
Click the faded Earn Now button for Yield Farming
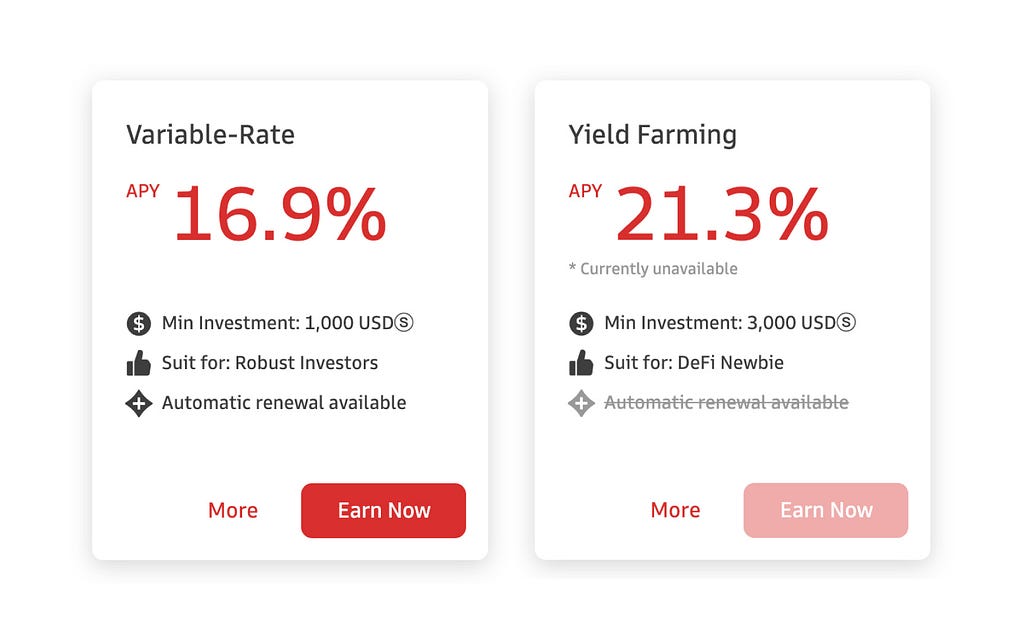click(826, 511)
